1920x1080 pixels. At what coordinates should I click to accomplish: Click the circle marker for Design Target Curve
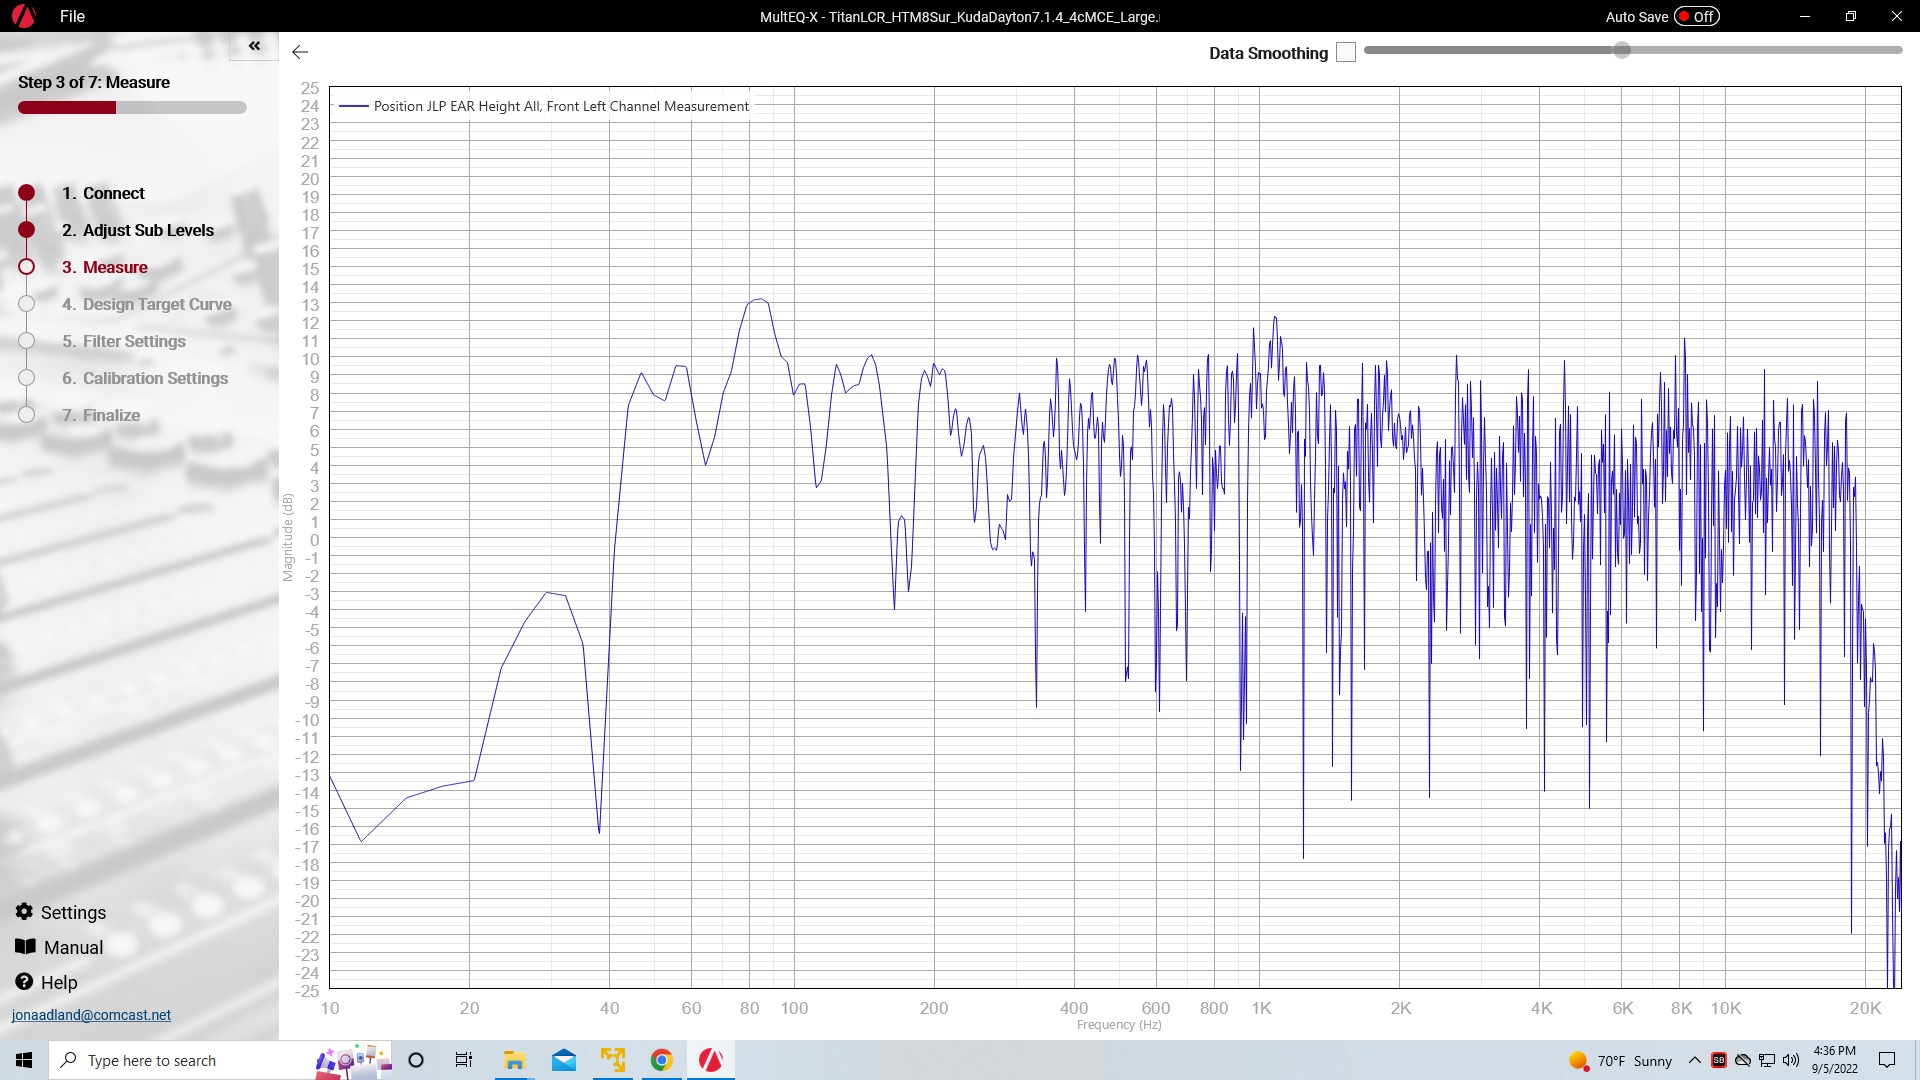(27, 304)
